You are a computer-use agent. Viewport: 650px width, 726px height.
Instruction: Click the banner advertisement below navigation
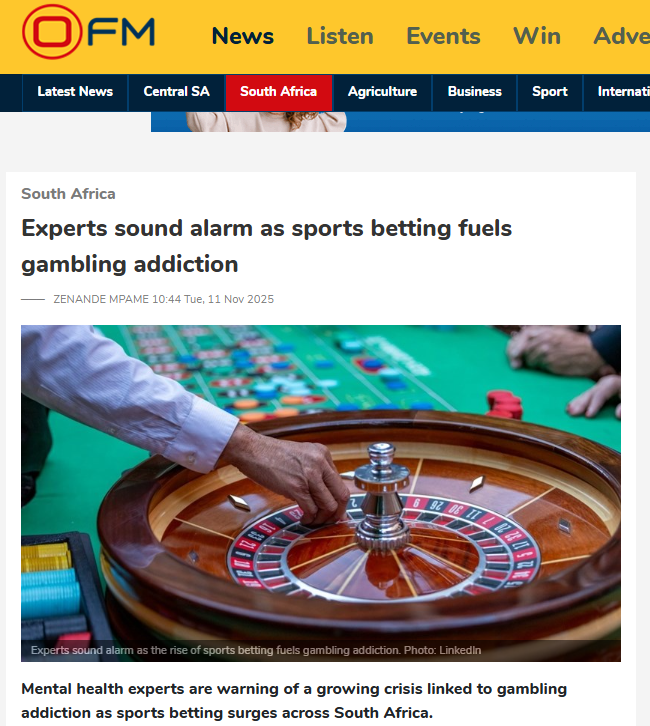(x=400, y=122)
